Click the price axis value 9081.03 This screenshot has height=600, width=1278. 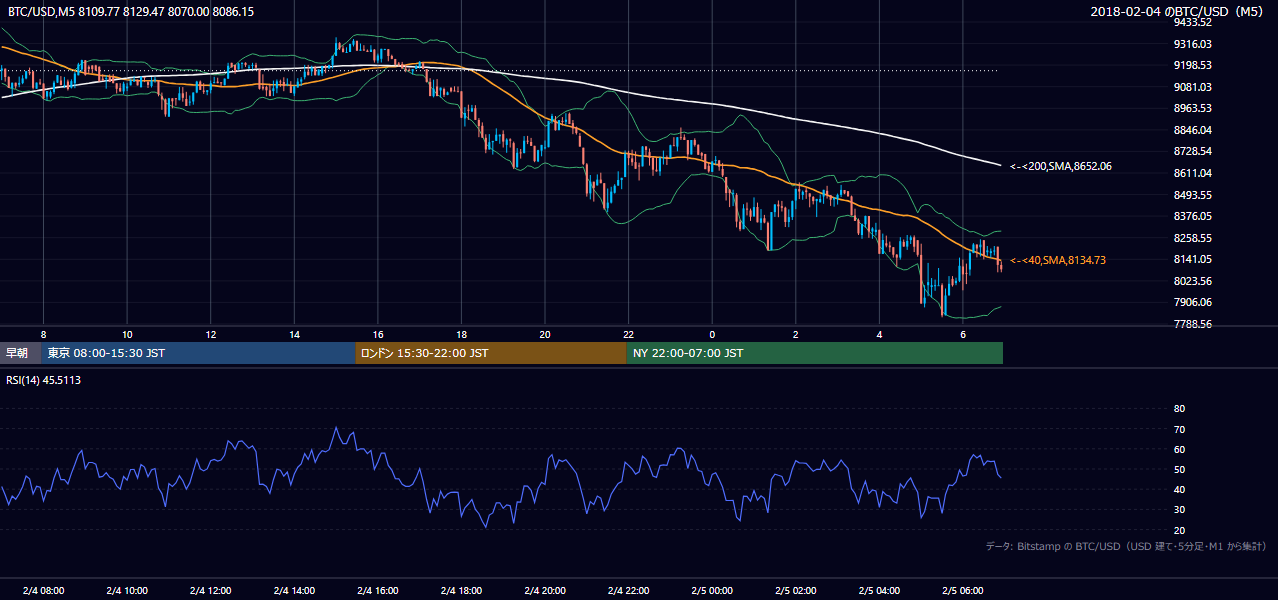pyautogui.click(x=1193, y=87)
